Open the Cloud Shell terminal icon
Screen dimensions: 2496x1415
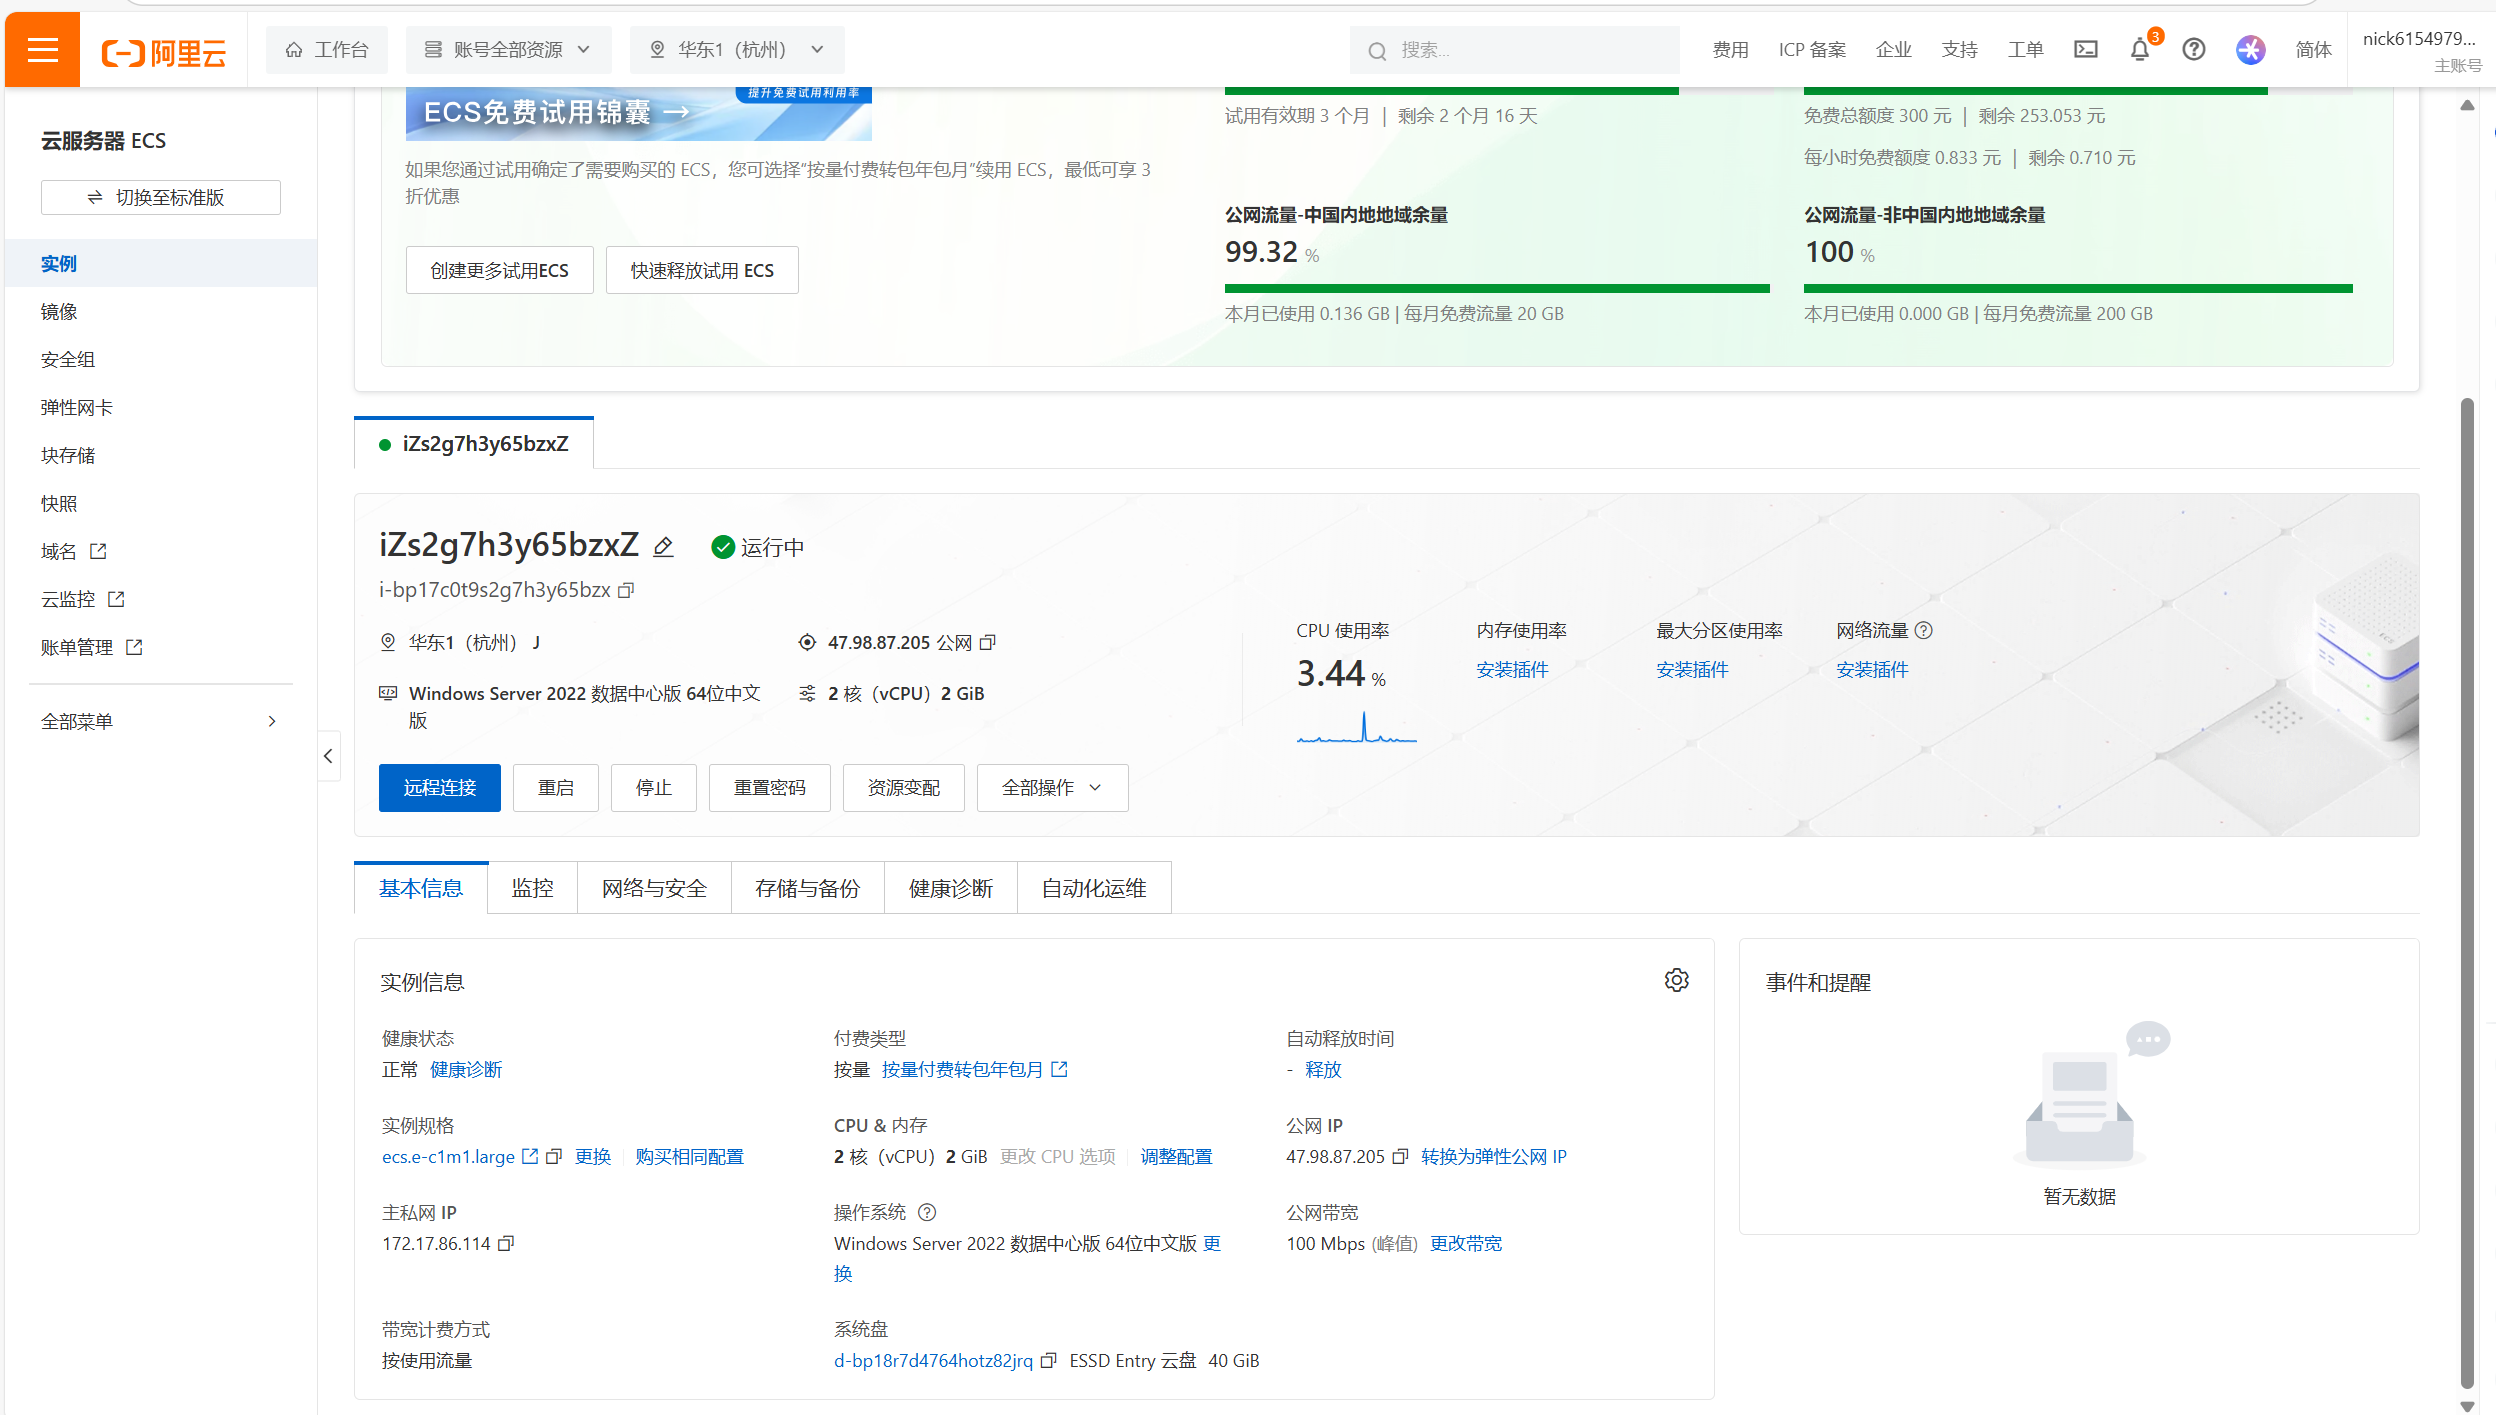(x=2086, y=49)
